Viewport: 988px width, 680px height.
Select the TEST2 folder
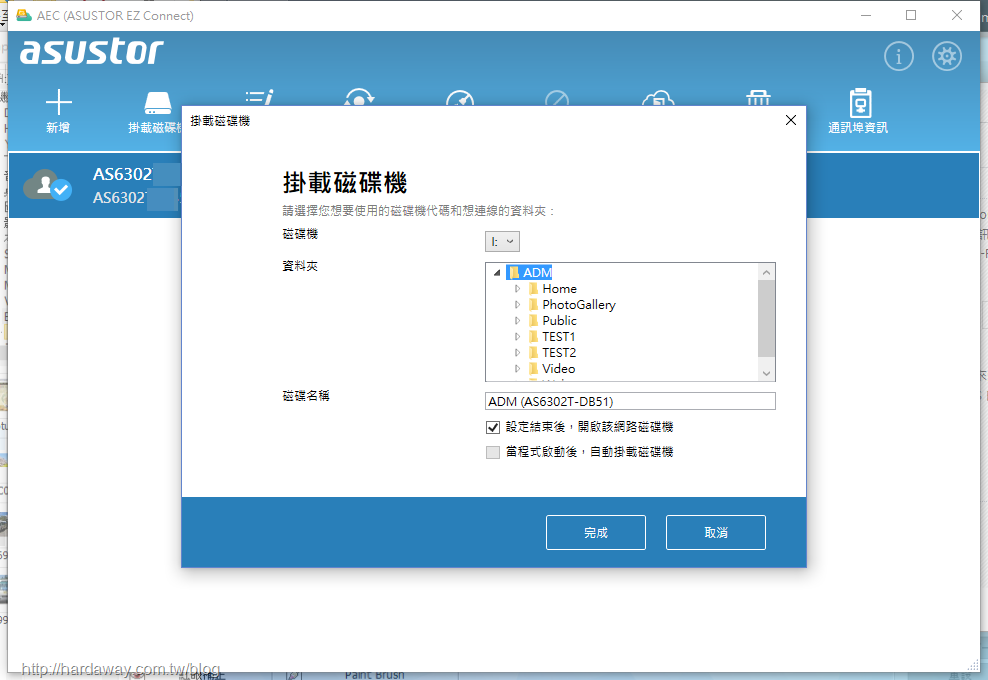(x=553, y=352)
